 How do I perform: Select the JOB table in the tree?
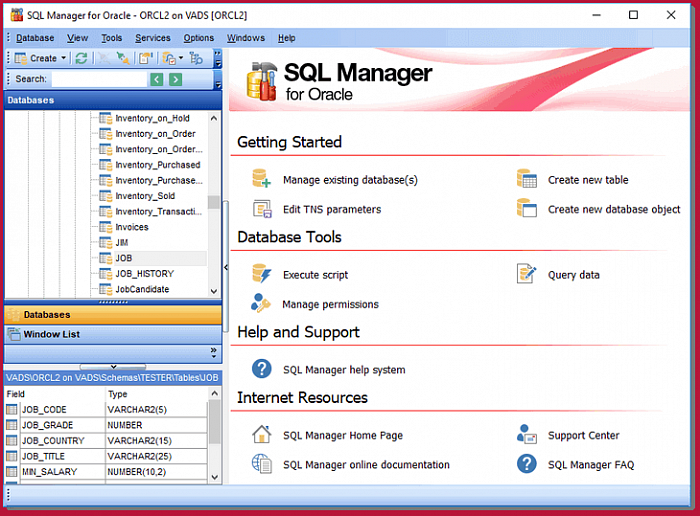[124, 258]
